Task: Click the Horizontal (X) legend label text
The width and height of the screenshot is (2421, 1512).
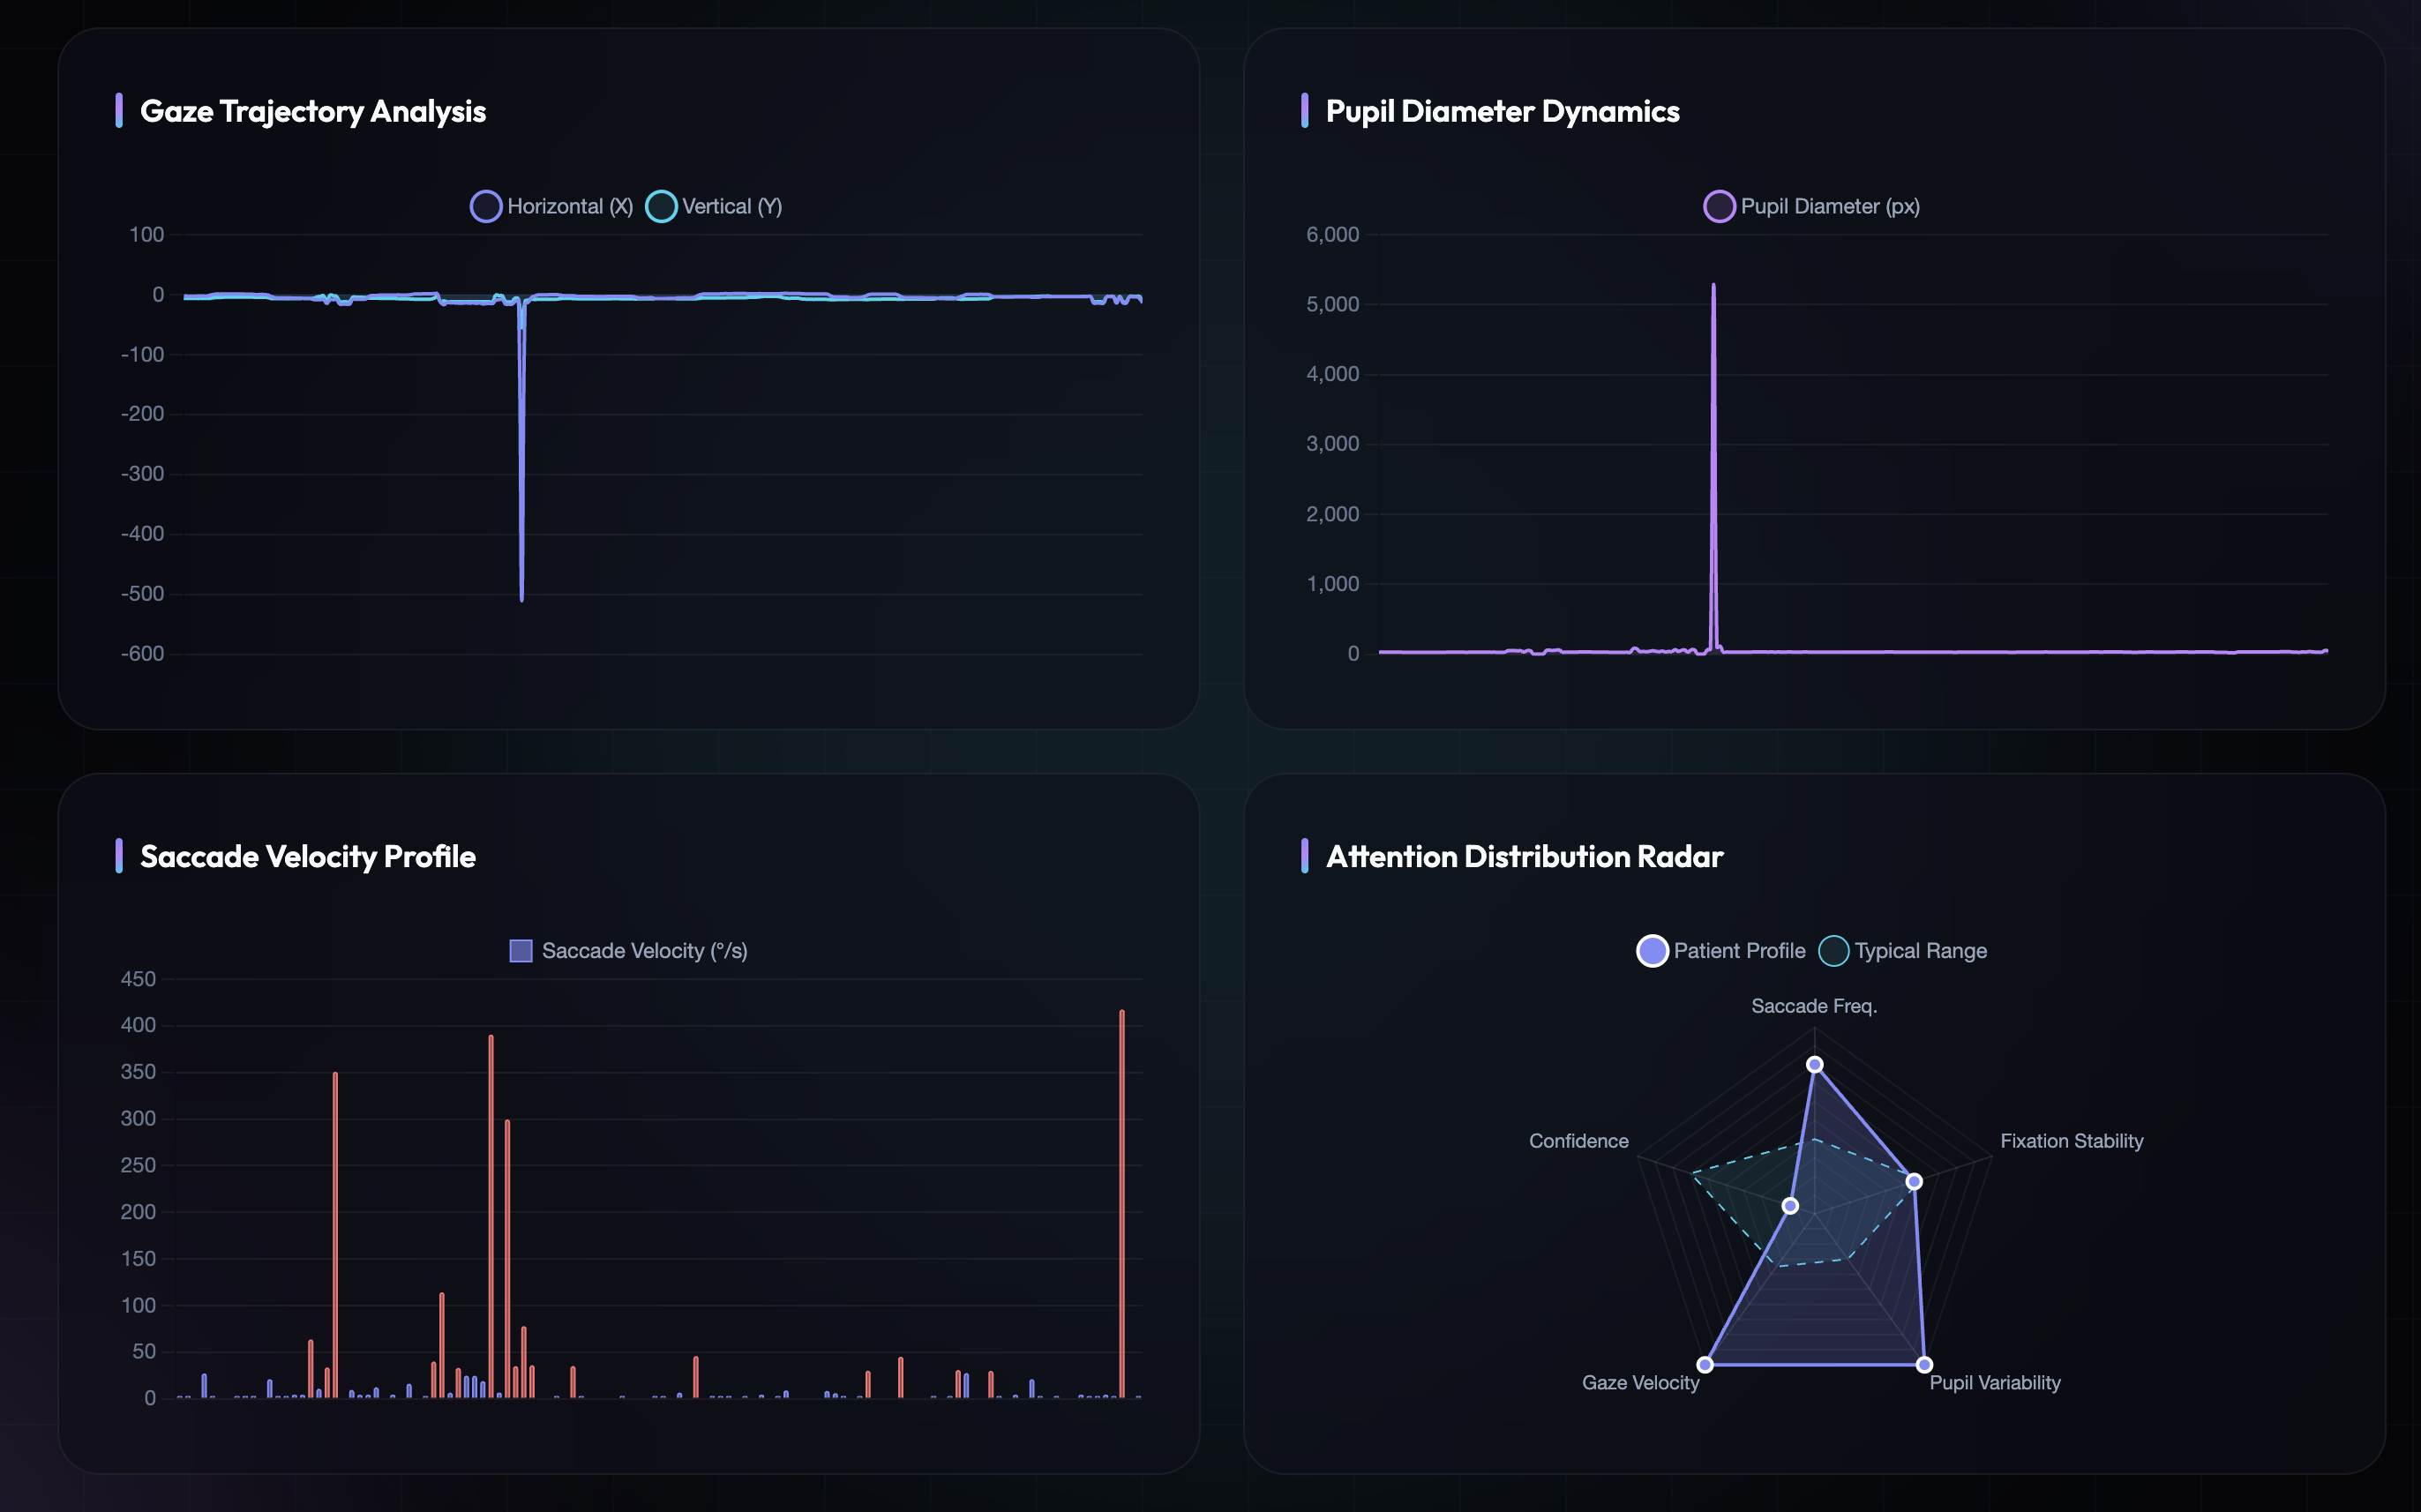Action: pyautogui.click(x=570, y=206)
